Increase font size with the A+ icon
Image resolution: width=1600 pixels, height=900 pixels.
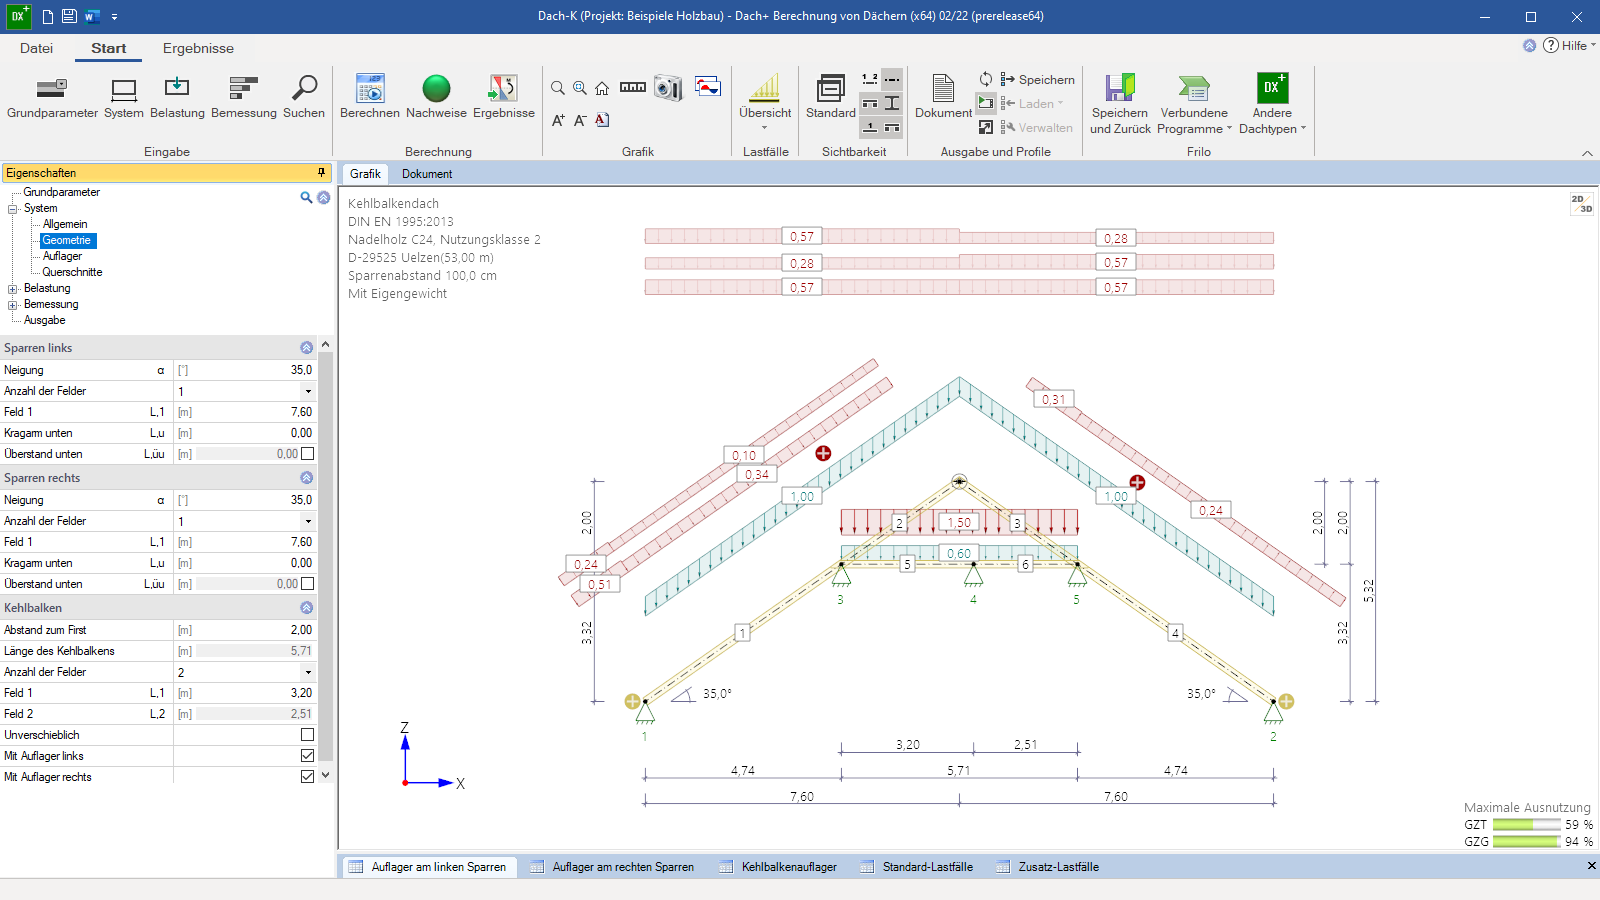558,120
